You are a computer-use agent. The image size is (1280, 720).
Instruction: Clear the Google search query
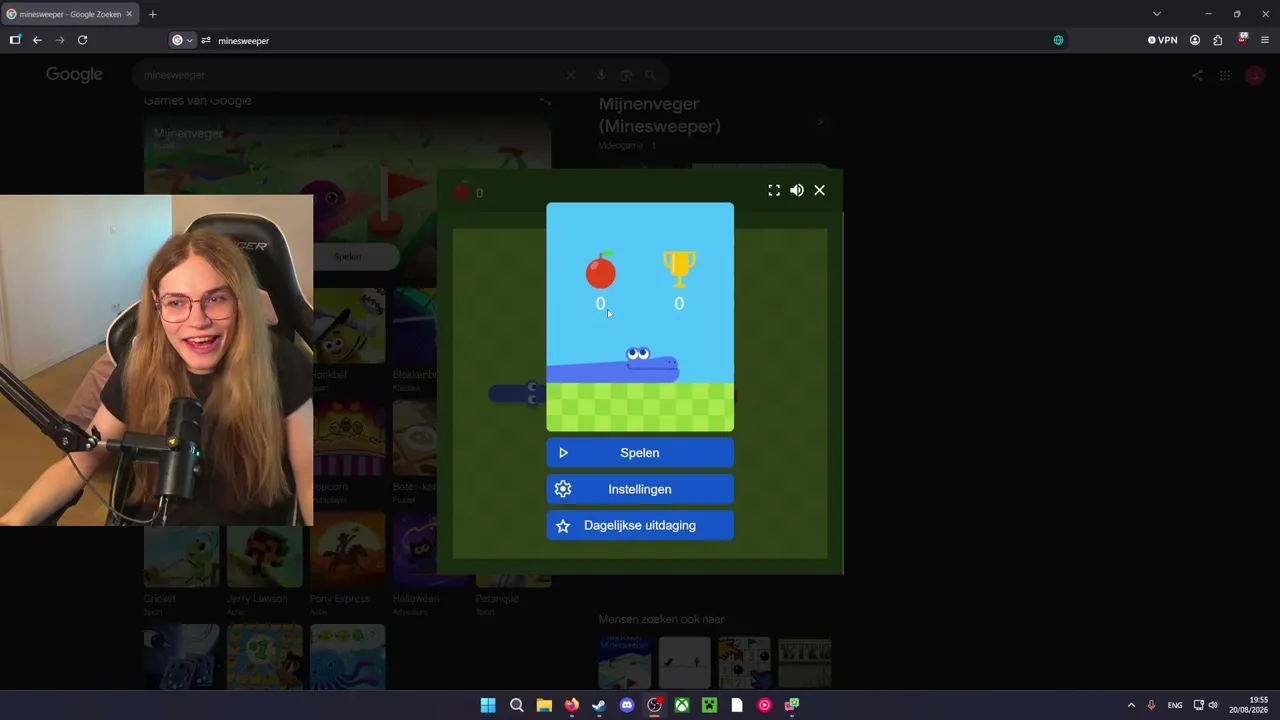[x=571, y=75]
